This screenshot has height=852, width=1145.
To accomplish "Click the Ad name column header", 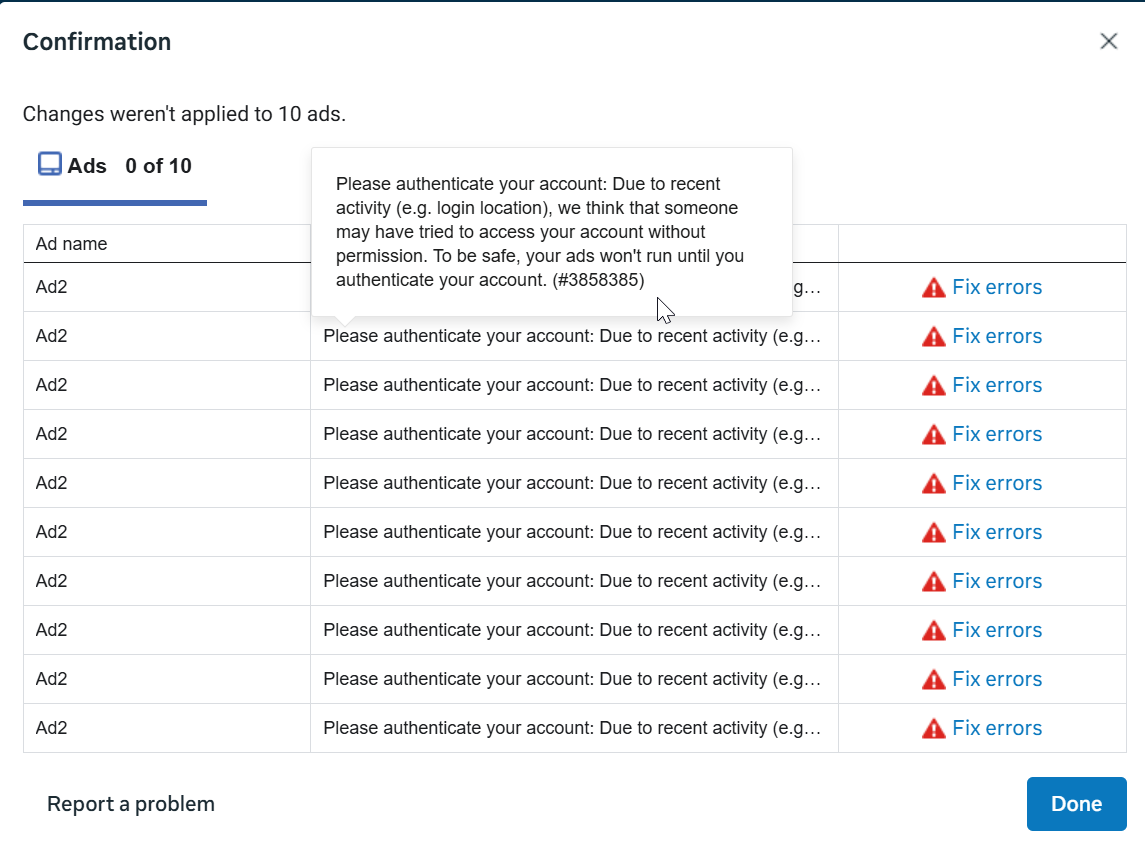I will click(72, 244).
